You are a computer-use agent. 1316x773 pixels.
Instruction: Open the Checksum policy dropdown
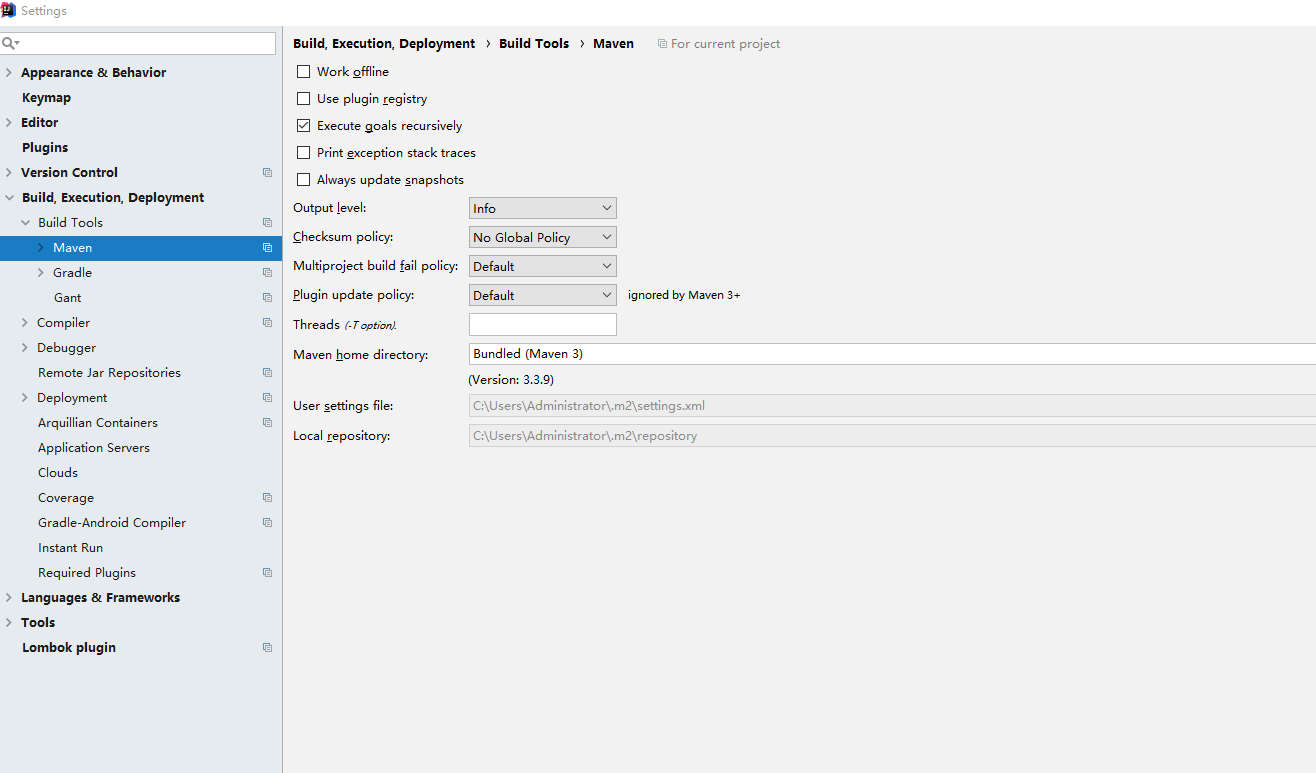pos(543,237)
